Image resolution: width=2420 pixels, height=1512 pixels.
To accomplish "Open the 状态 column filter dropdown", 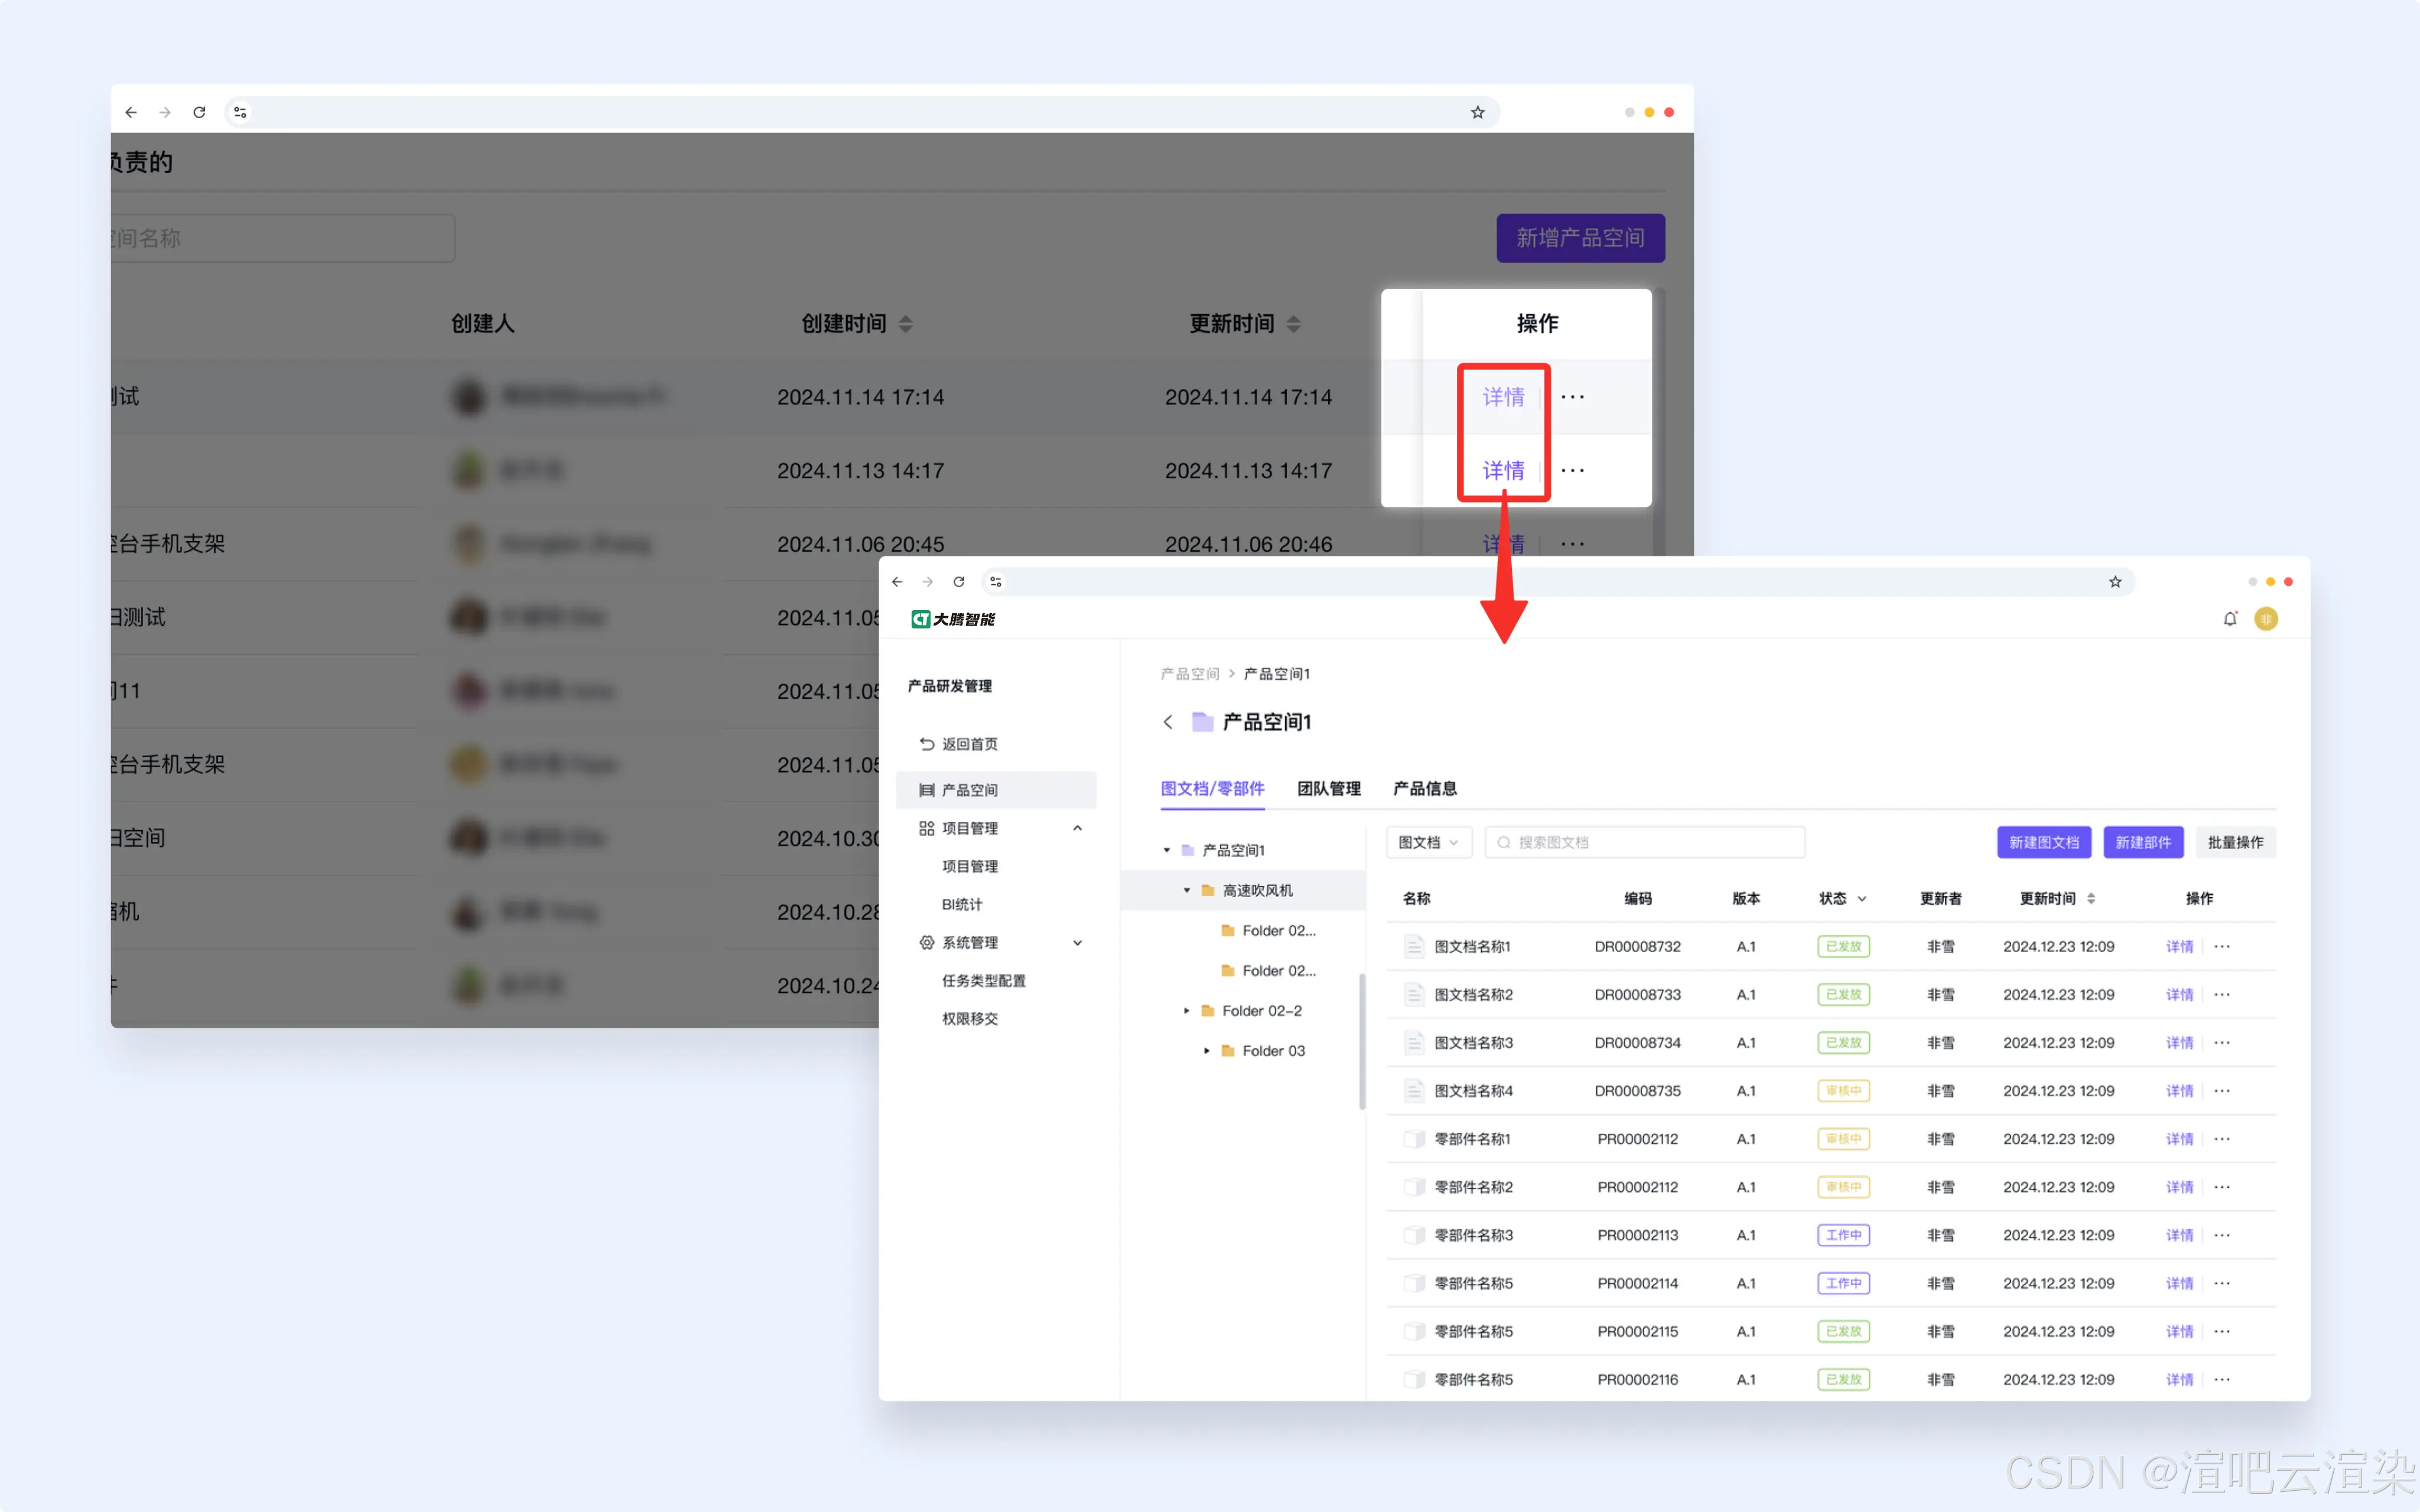I will pos(1862,899).
